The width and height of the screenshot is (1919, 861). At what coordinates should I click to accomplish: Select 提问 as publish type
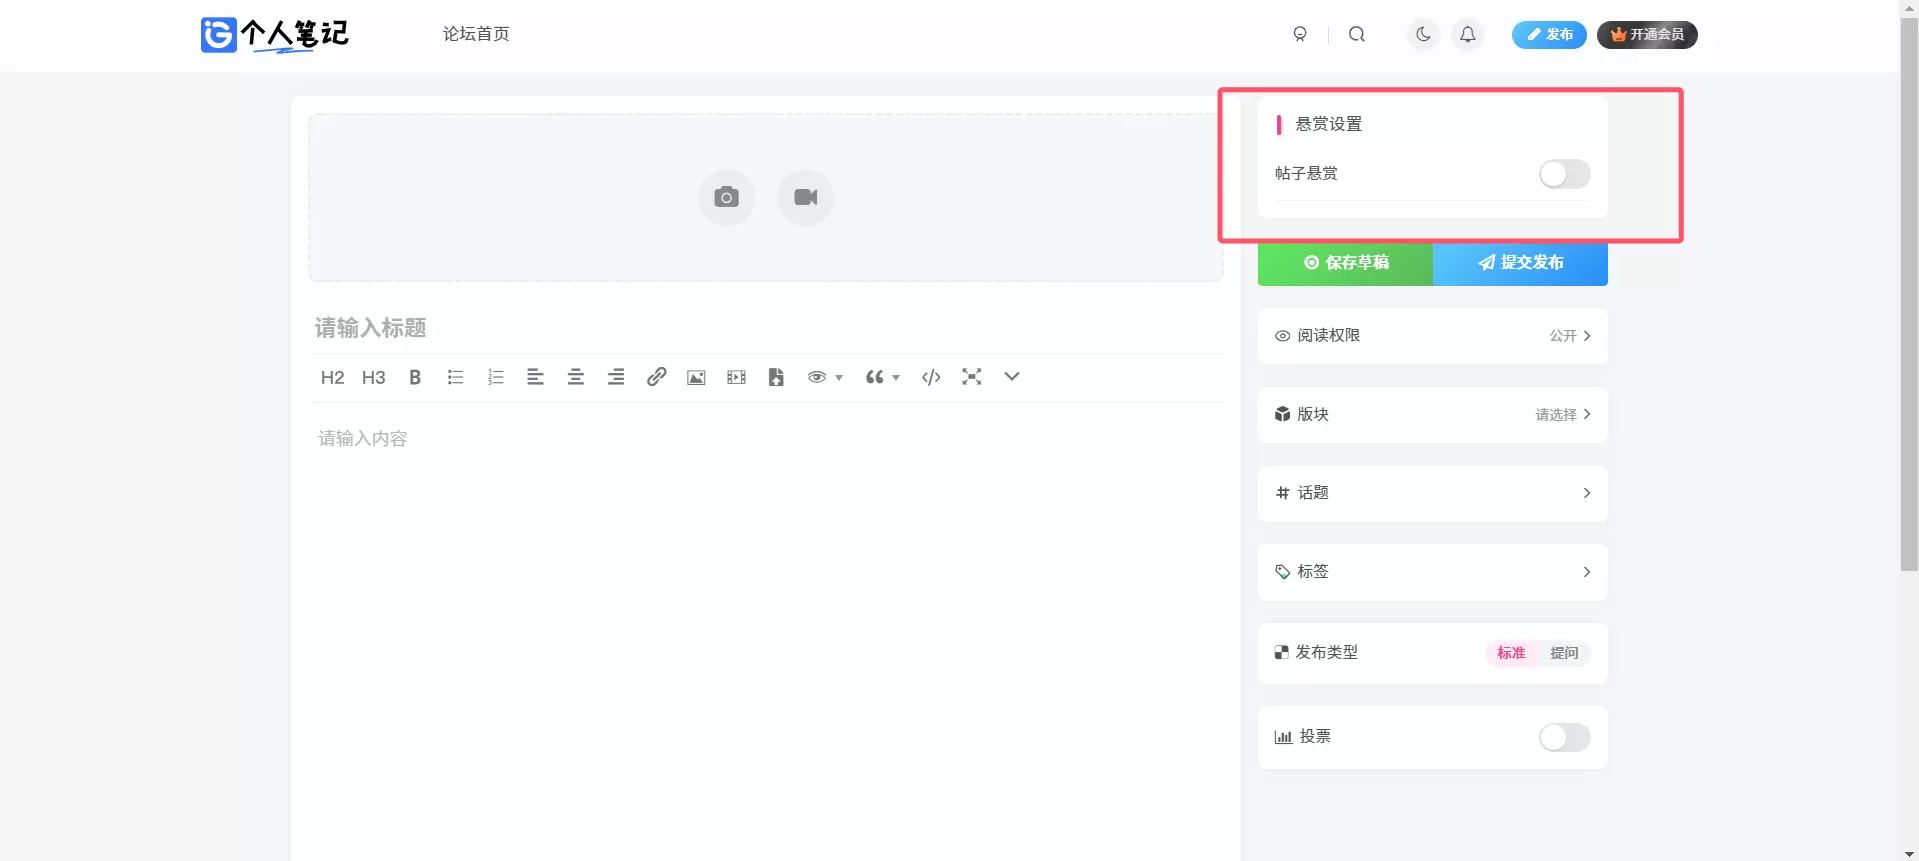pos(1564,653)
